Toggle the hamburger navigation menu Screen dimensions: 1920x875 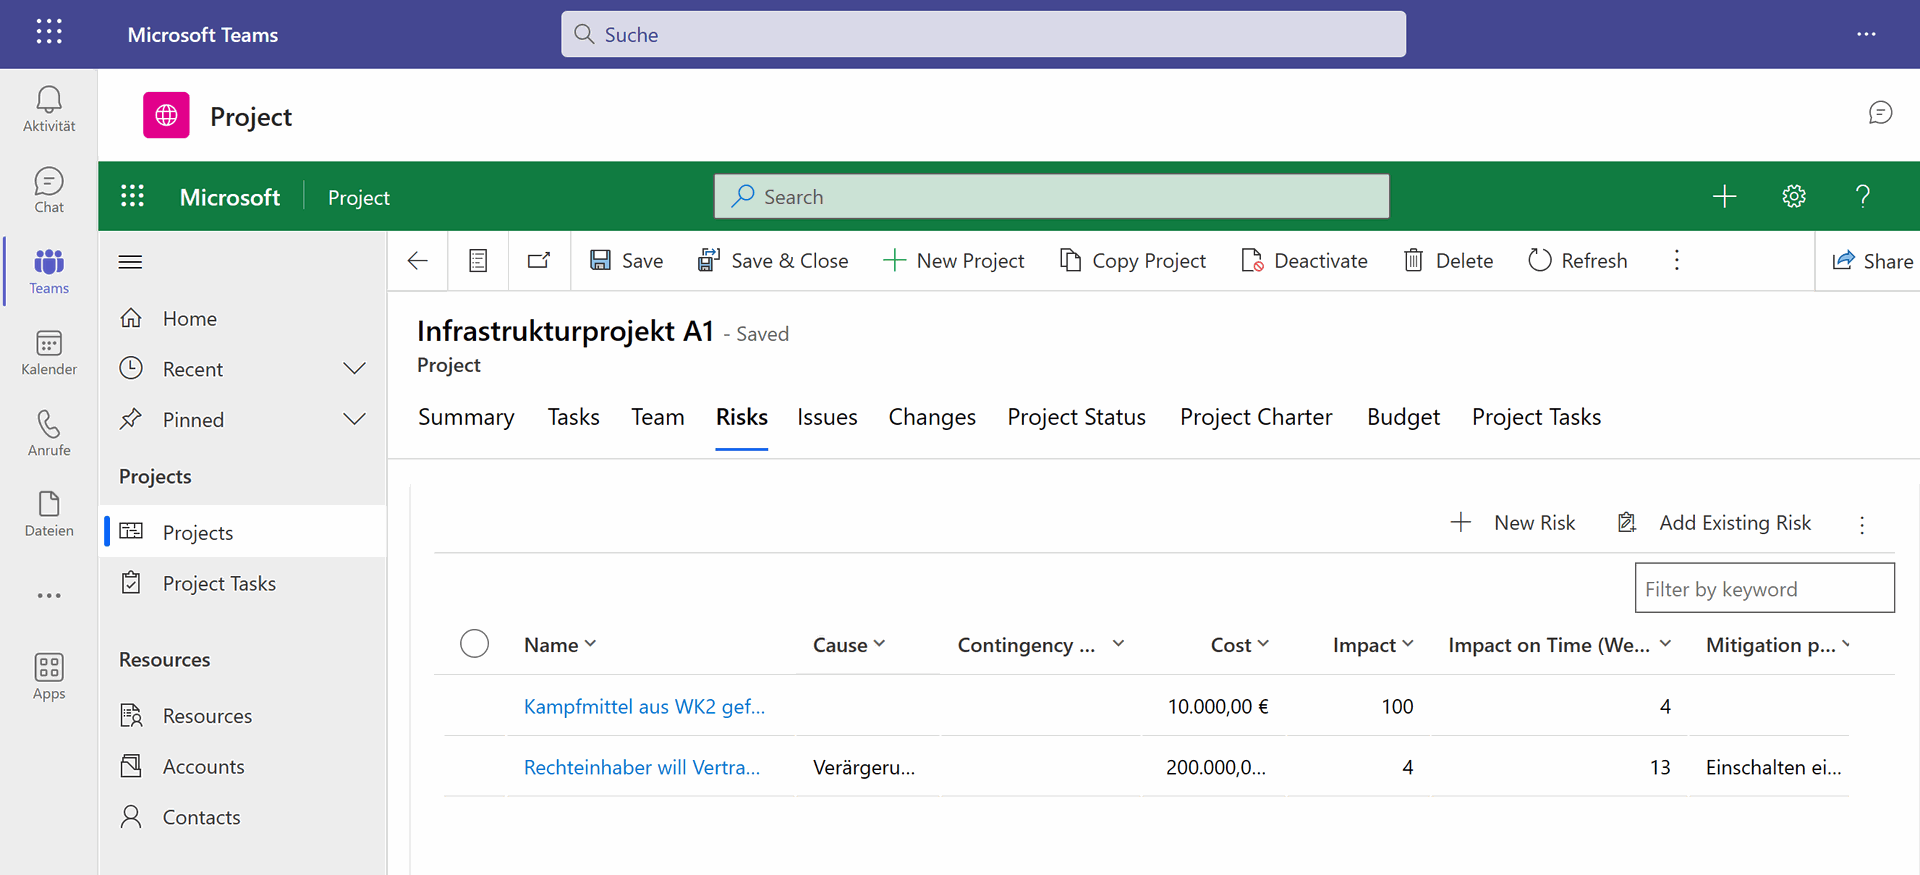coord(130,262)
